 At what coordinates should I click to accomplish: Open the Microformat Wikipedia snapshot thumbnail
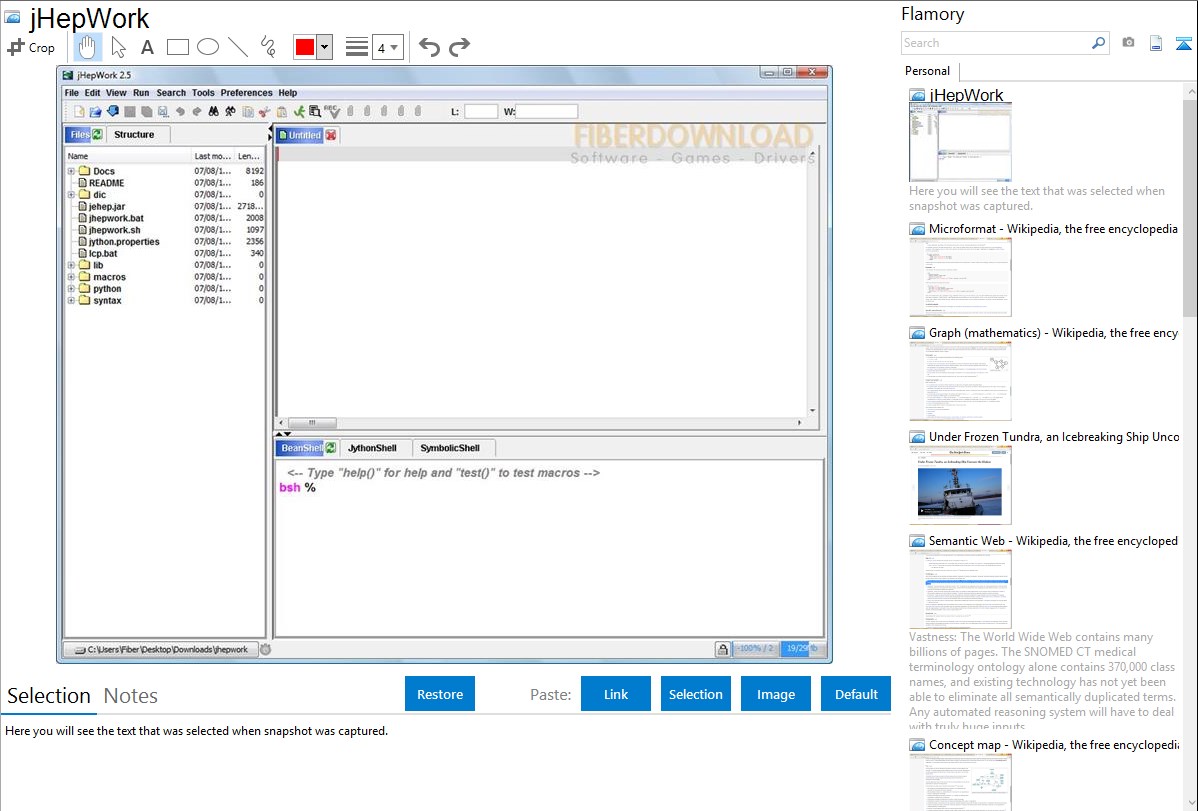pos(960,277)
